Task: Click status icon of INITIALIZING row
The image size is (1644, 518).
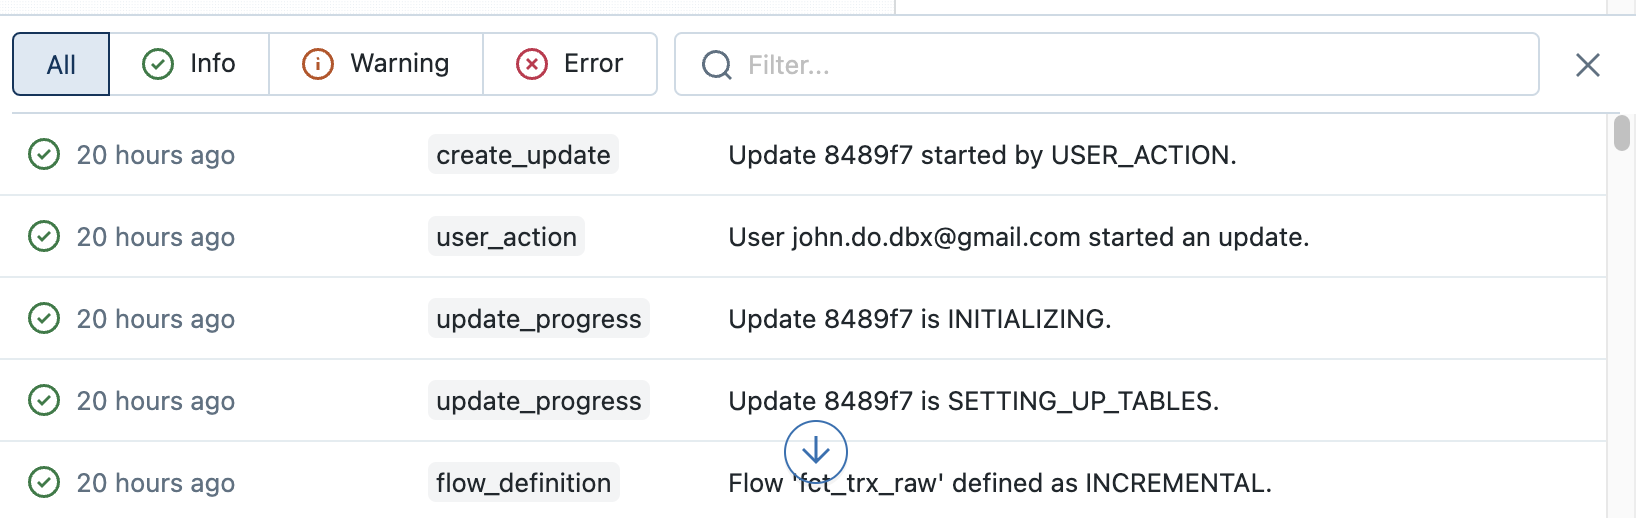Action: [44, 319]
